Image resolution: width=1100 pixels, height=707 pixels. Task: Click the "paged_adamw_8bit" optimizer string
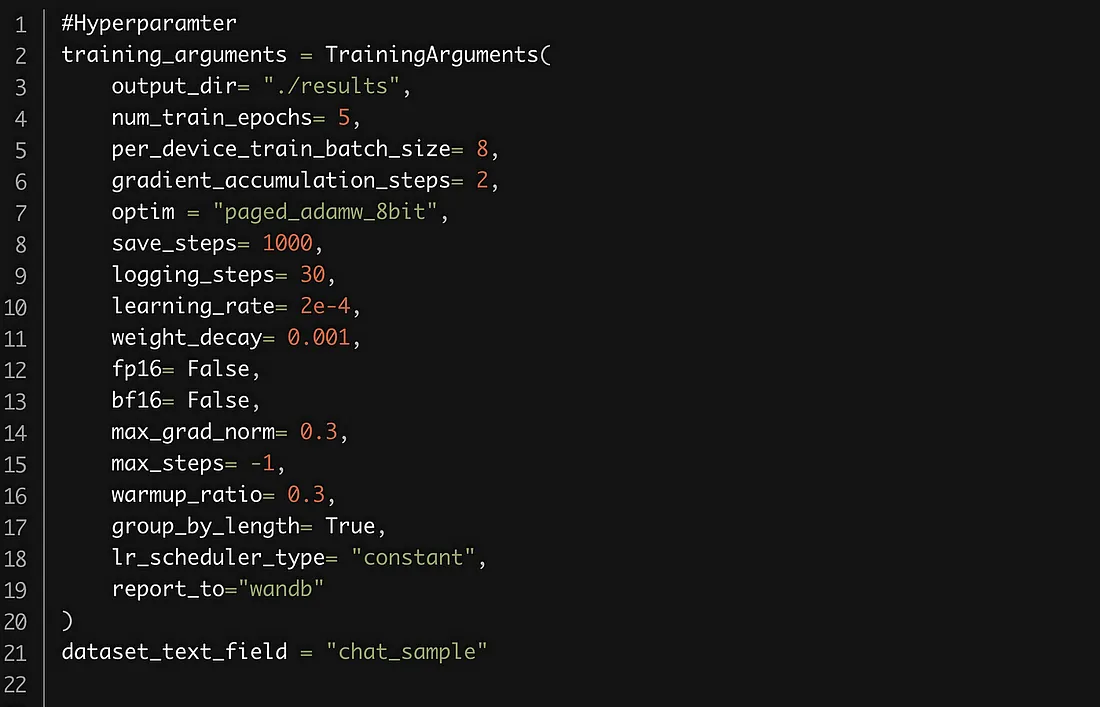(x=324, y=212)
